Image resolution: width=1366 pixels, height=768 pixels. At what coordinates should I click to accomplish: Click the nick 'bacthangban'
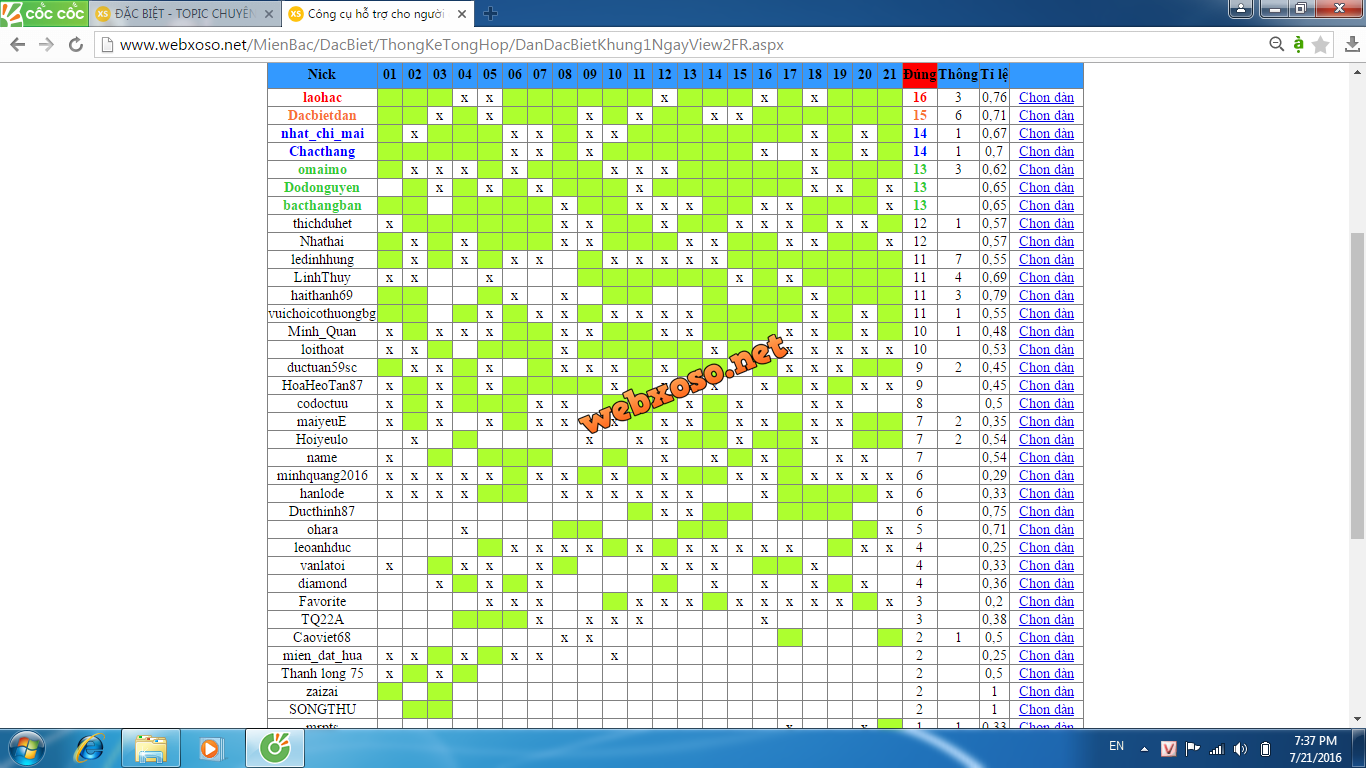tap(322, 205)
